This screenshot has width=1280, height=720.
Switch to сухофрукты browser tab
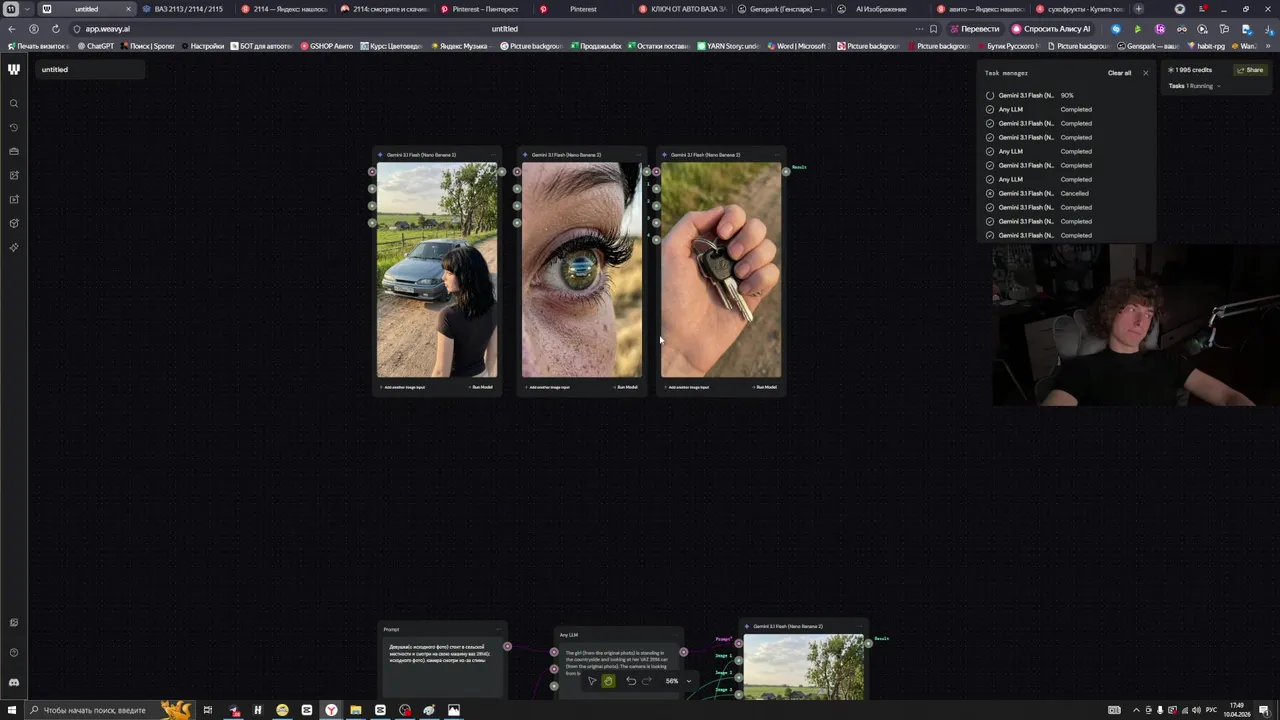[1079, 9]
